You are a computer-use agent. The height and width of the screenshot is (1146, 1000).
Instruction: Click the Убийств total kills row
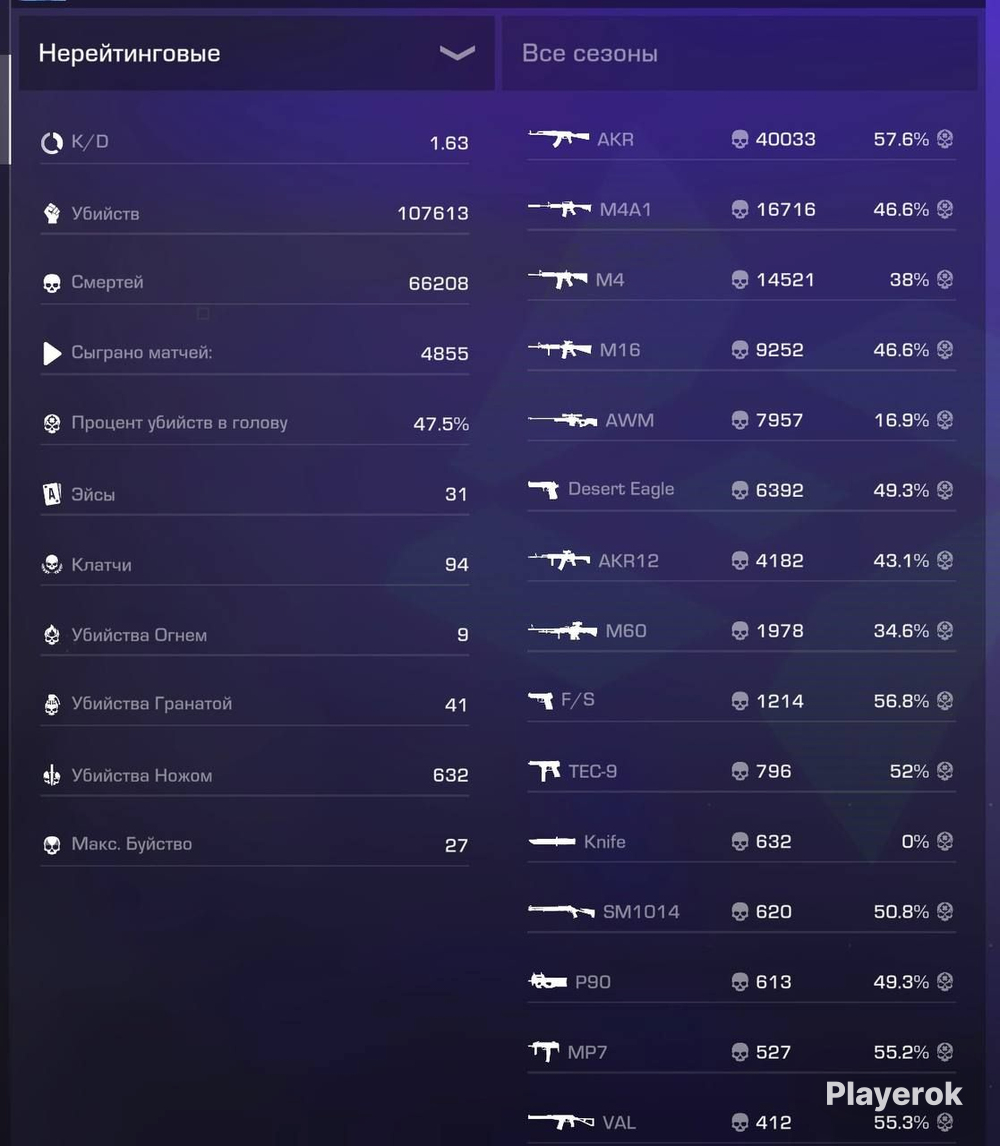254,213
